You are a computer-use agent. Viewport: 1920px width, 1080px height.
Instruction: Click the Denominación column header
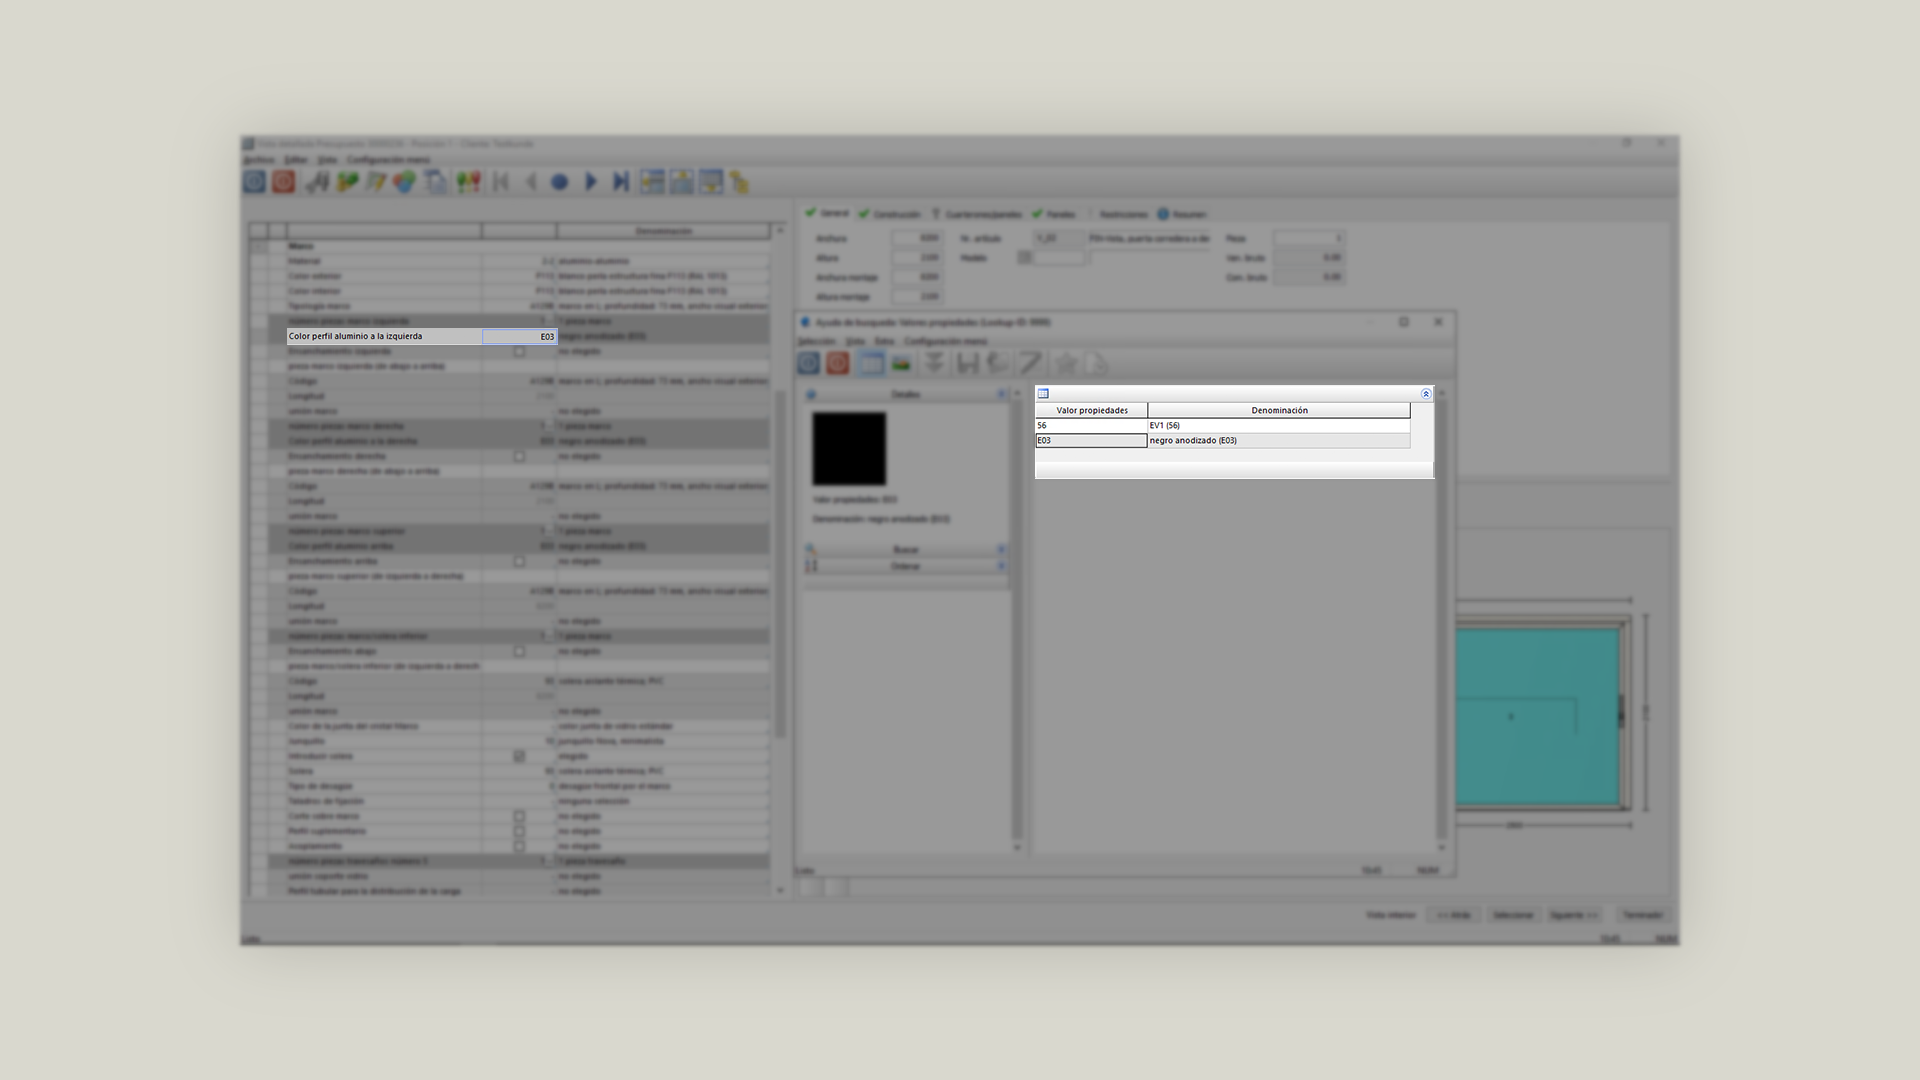(x=1279, y=411)
